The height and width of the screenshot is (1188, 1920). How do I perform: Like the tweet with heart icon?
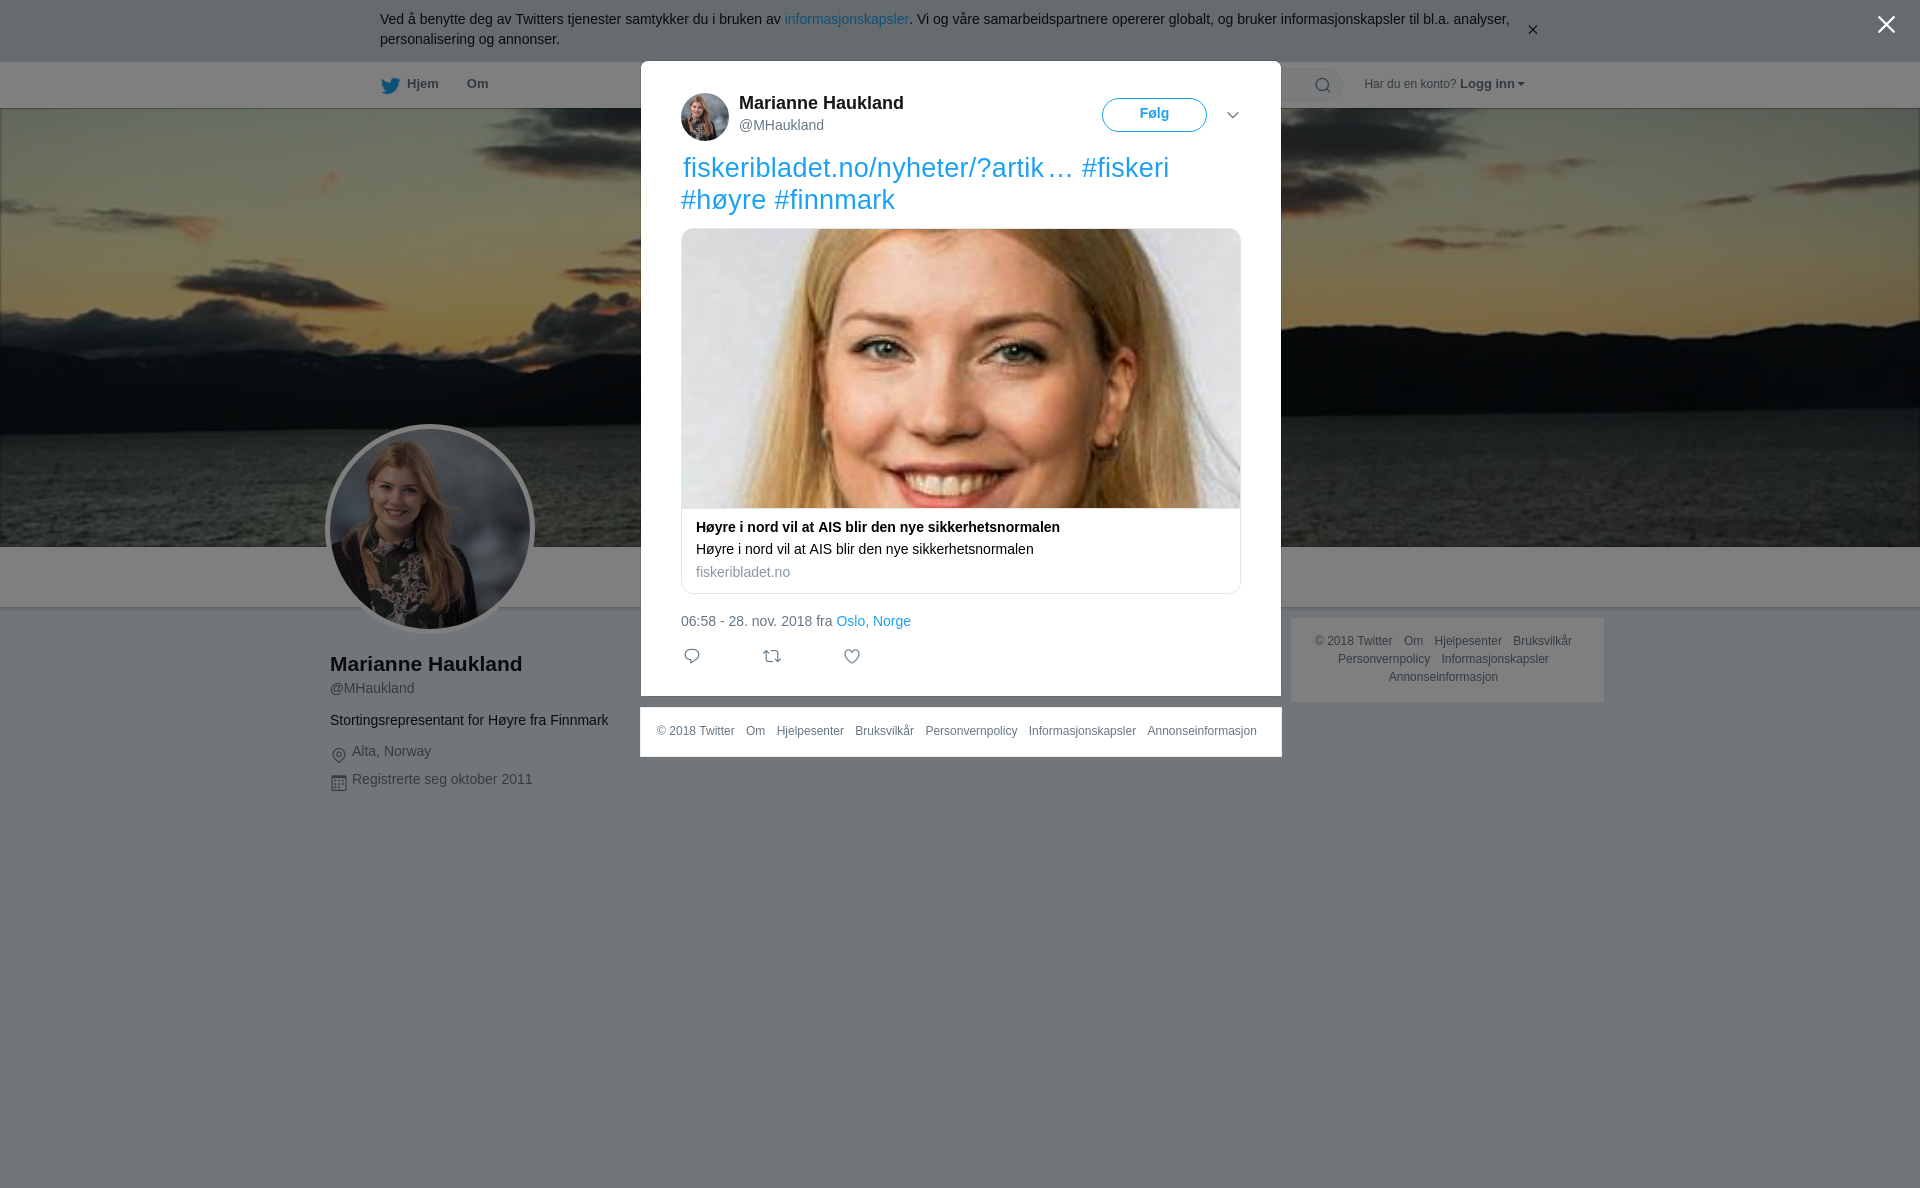click(x=852, y=656)
